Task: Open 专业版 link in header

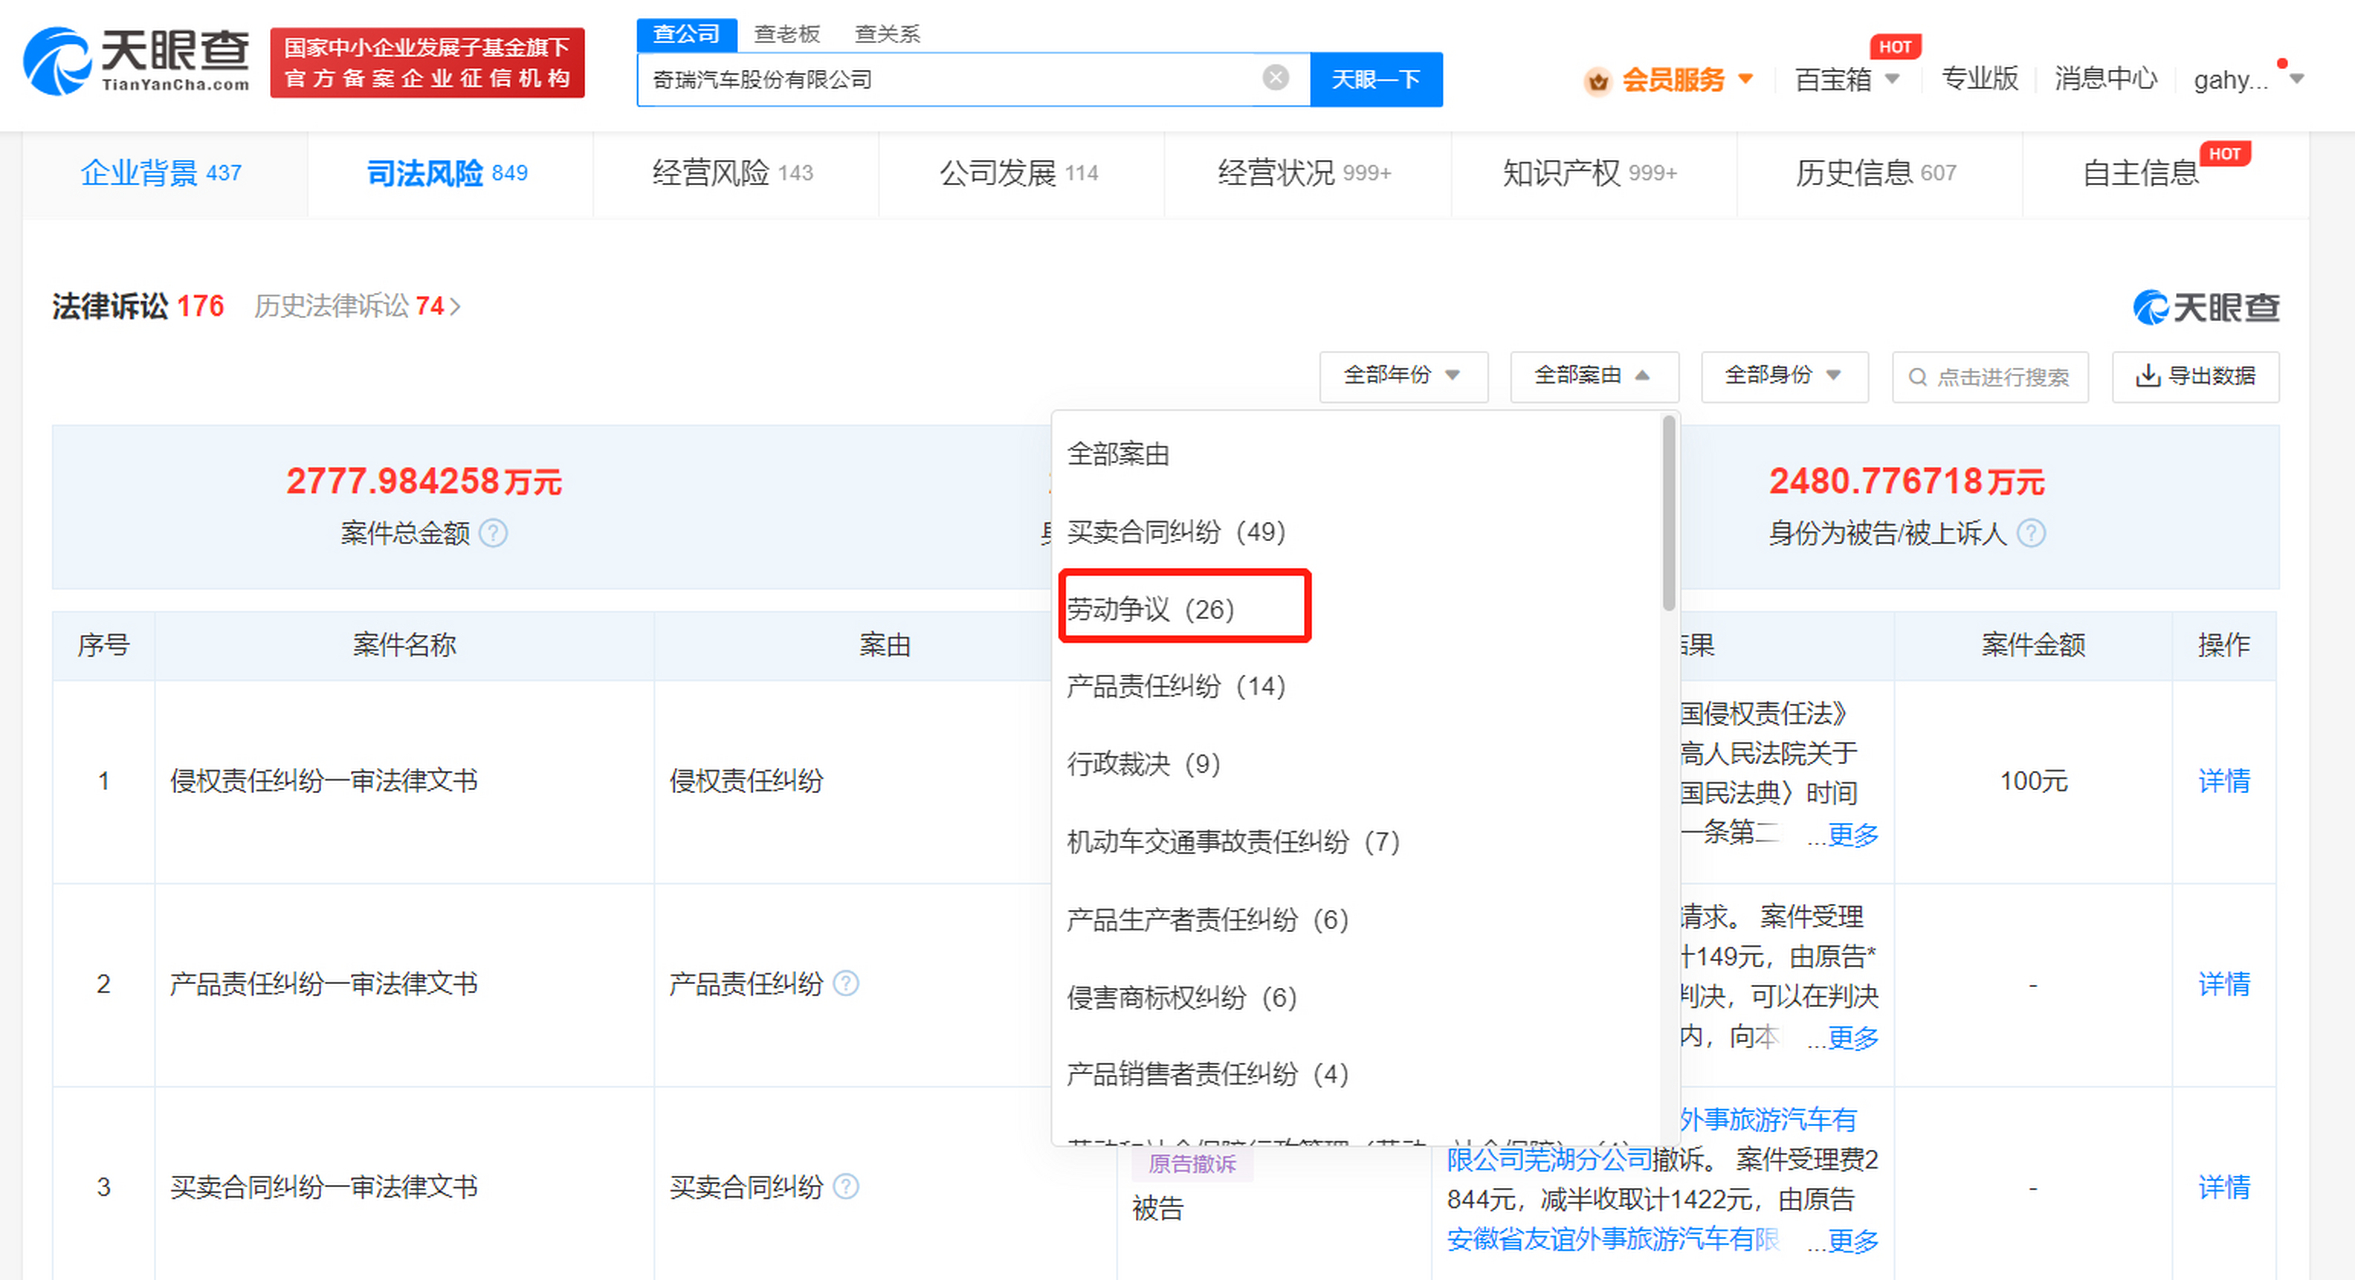Action: point(1979,78)
